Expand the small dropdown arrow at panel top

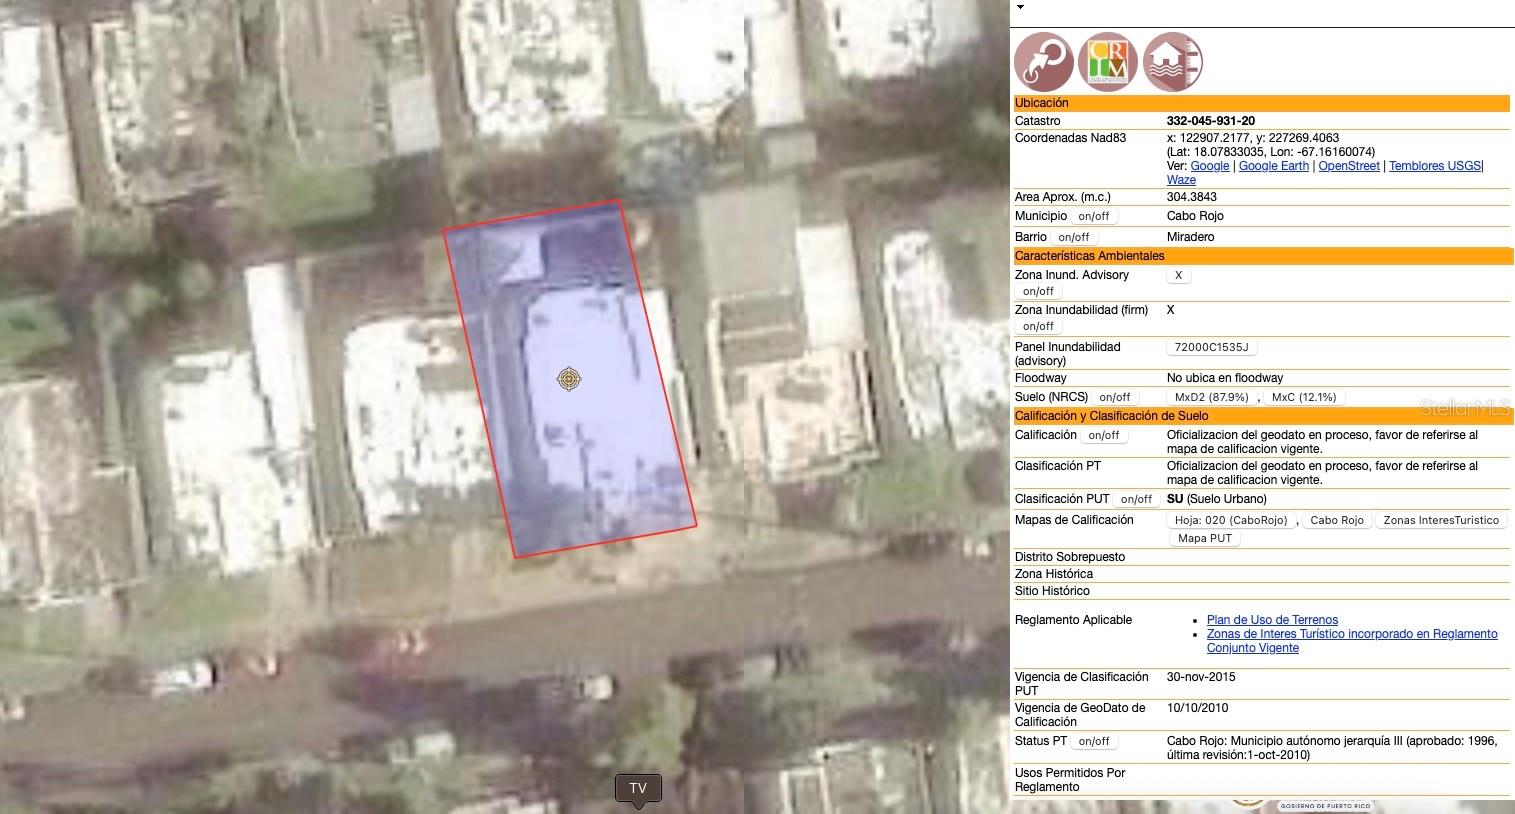pyautogui.click(x=1020, y=8)
